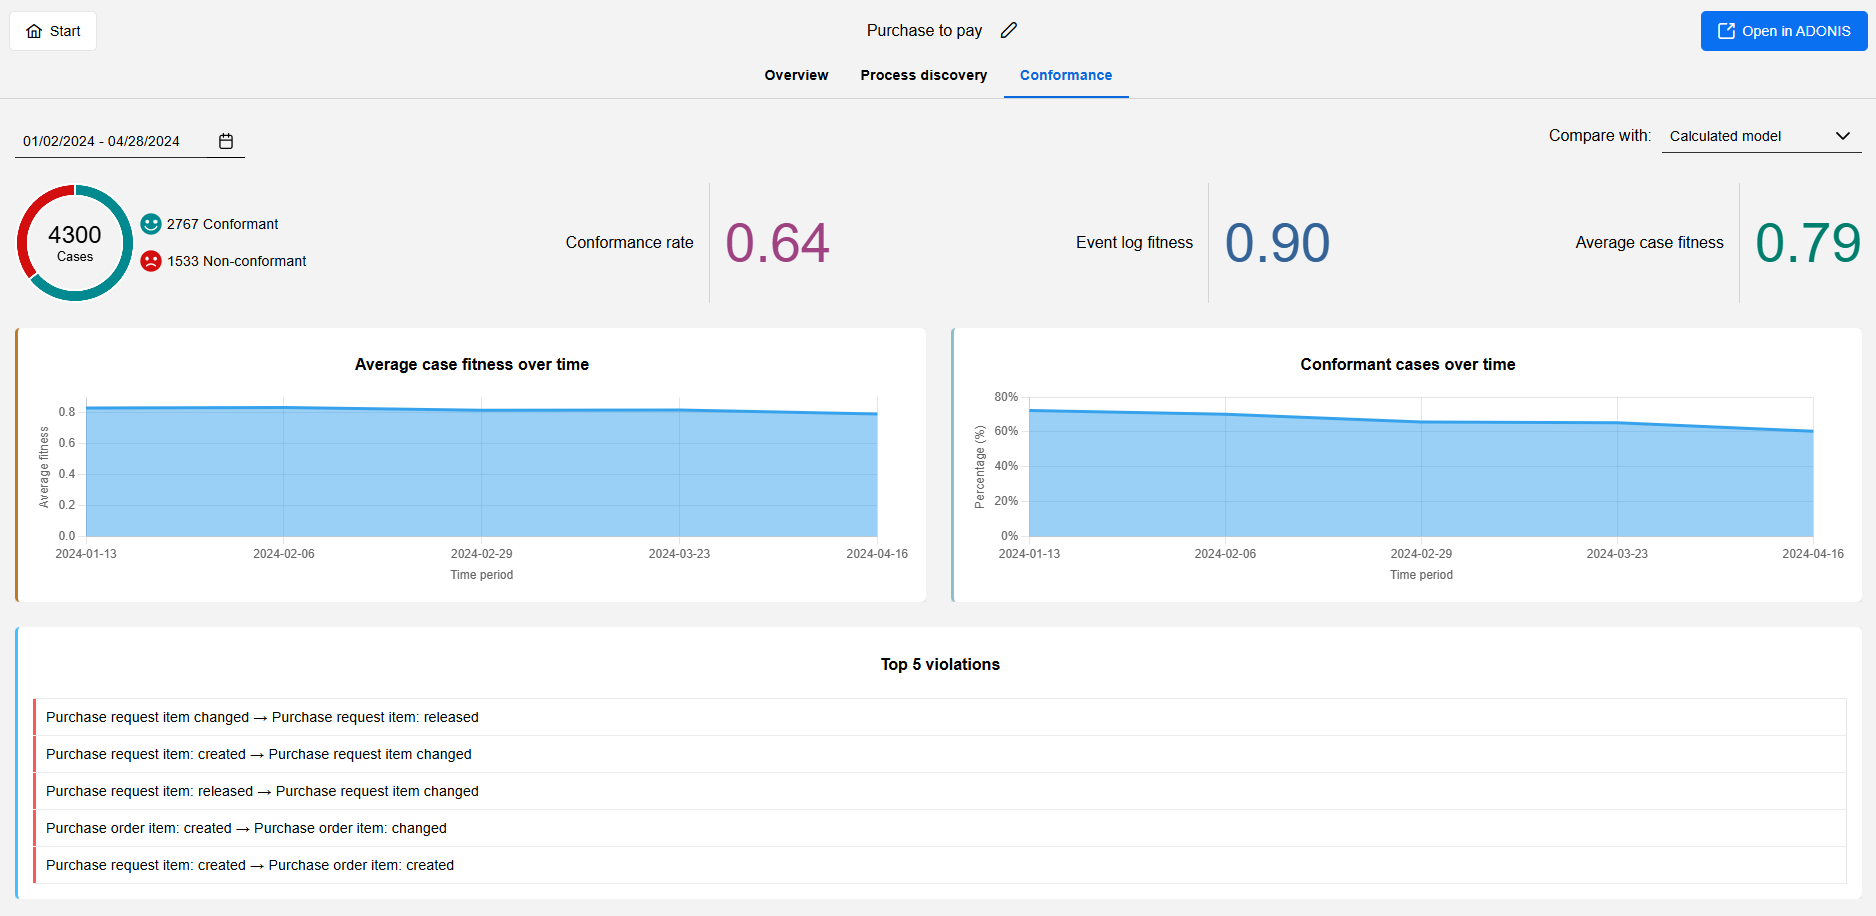Click the Start button
The height and width of the screenshot is (916, 1876).
(x=52, y=31)
